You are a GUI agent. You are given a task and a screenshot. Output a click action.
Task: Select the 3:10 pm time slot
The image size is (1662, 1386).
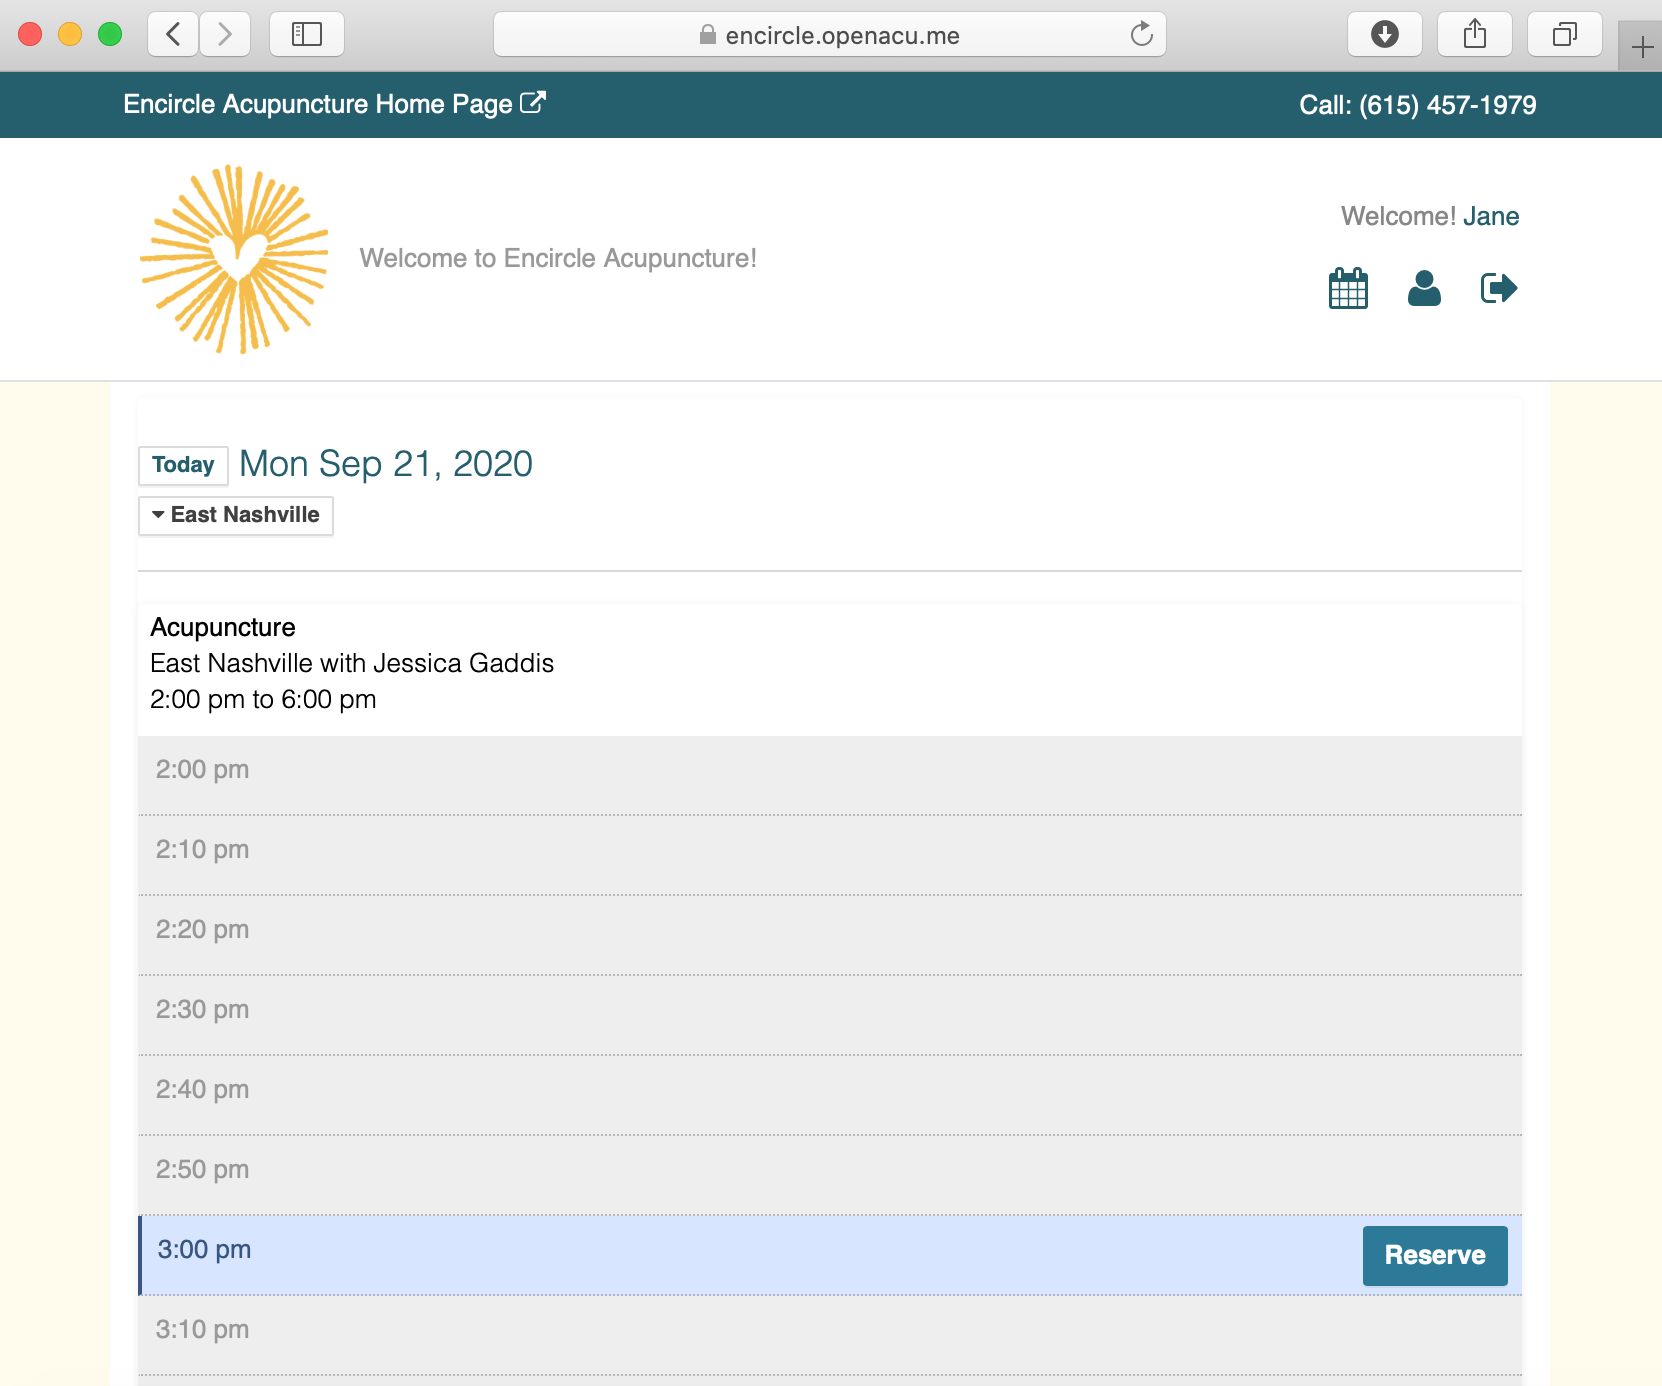830,1335
